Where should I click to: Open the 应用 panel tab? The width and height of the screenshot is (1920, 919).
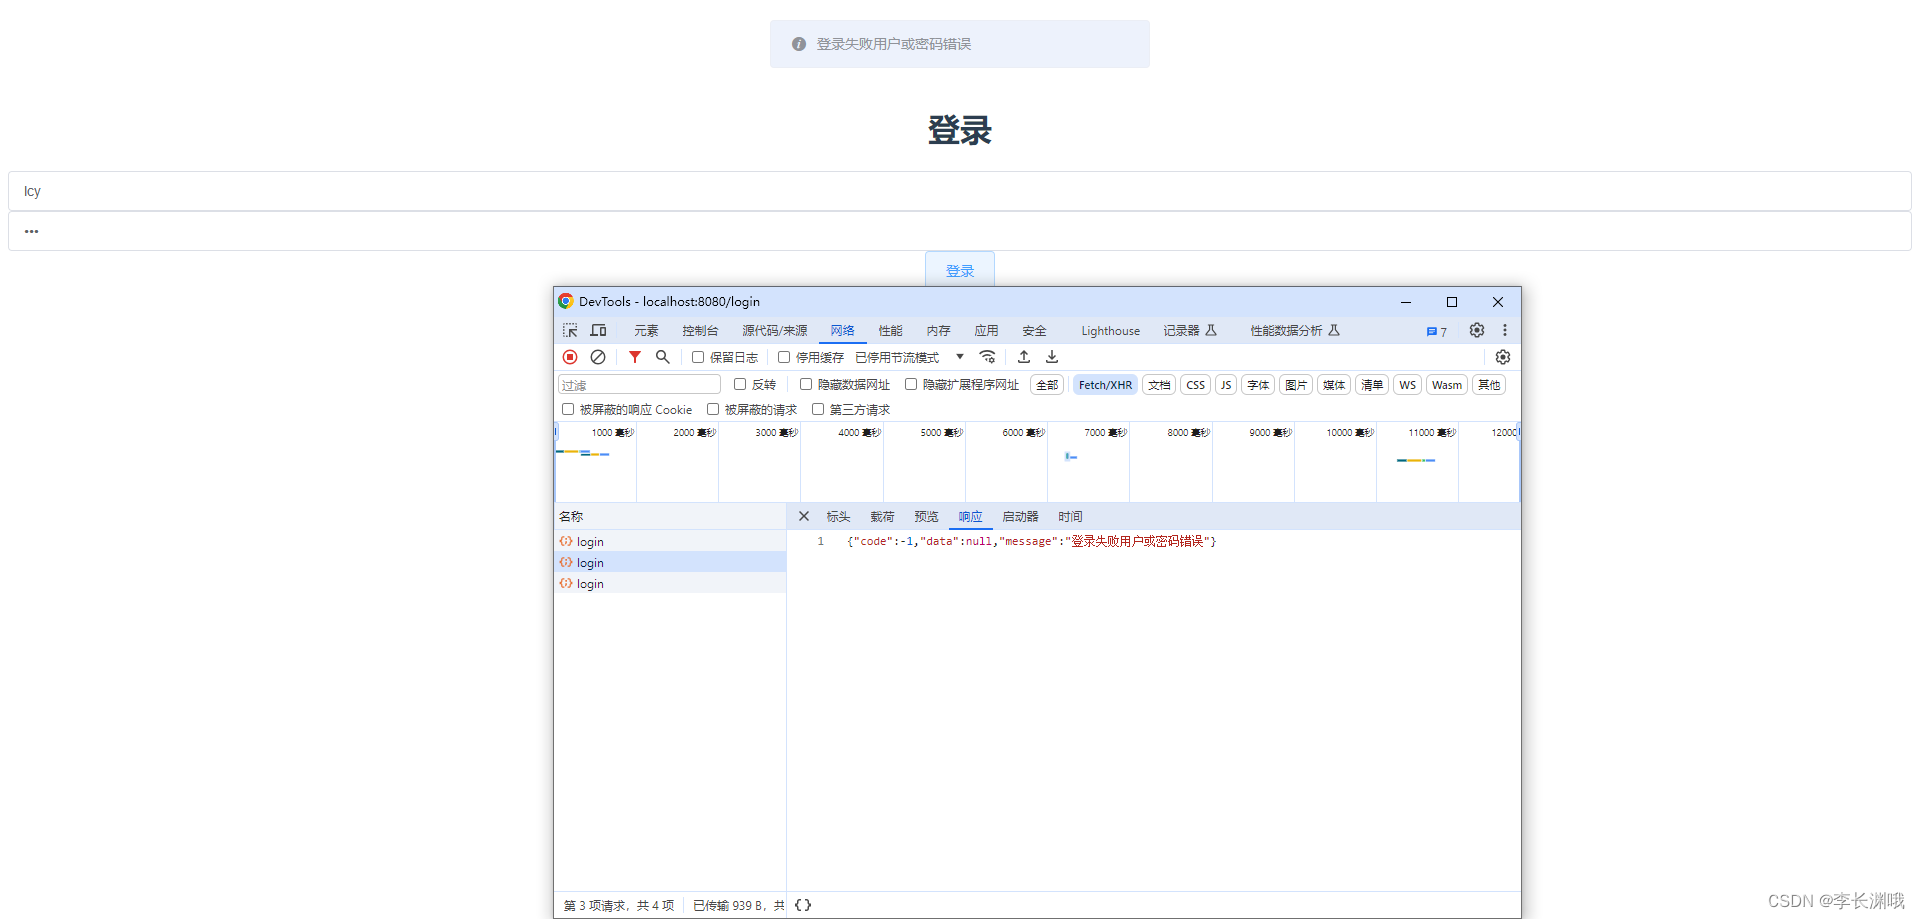(x=986, y=331)
